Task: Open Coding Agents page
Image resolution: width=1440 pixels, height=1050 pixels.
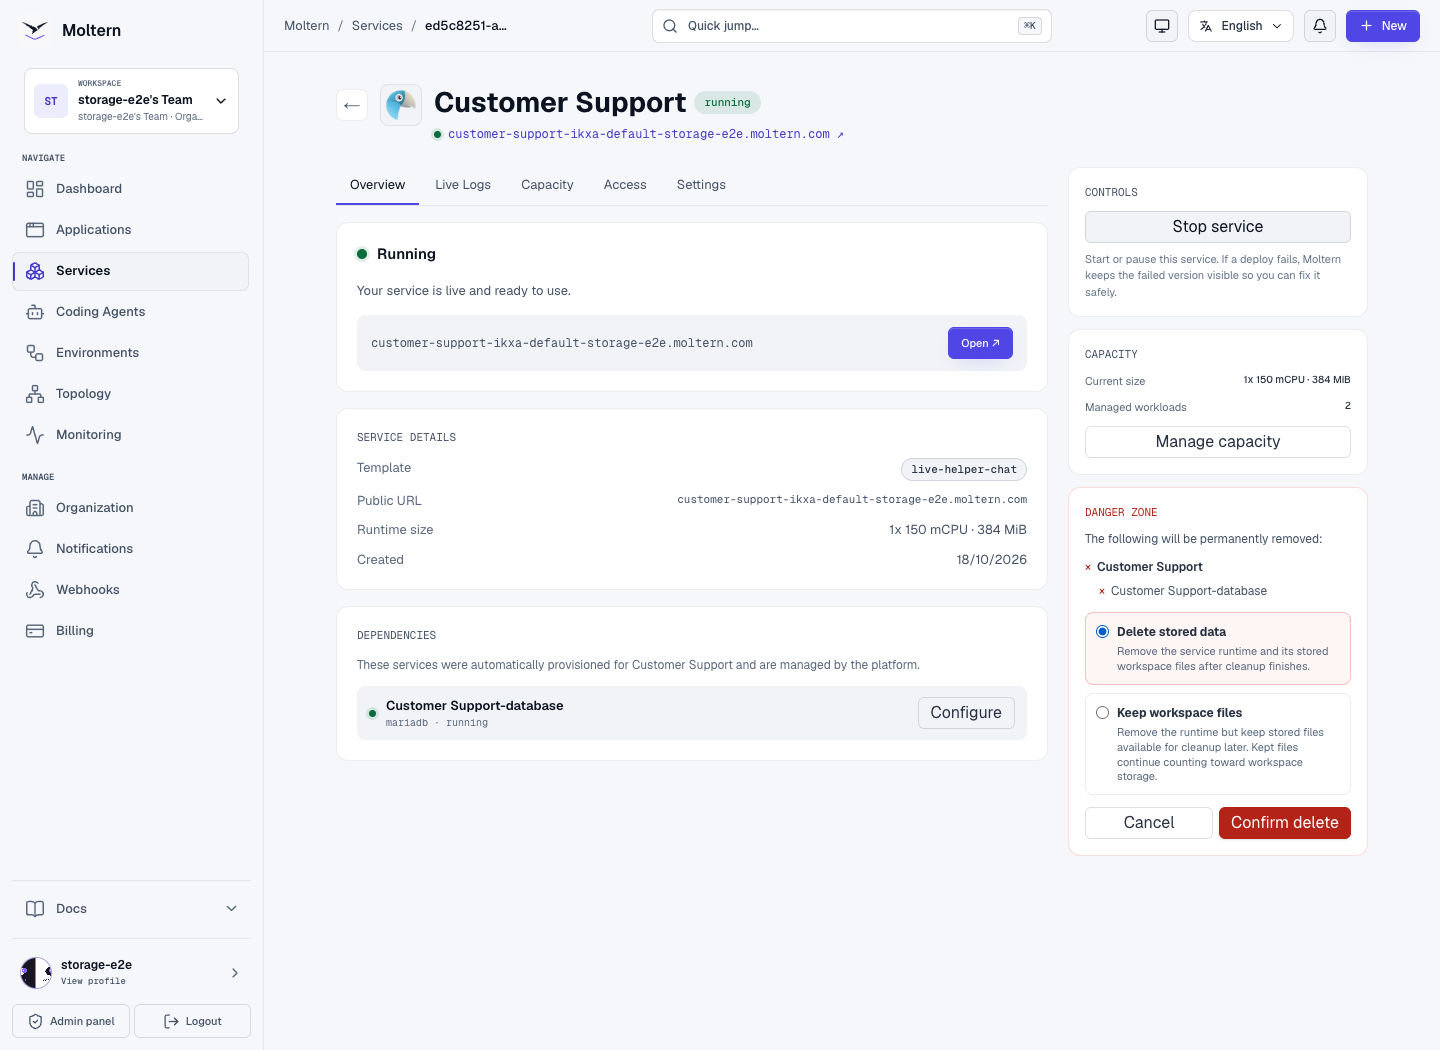Action: coord(130,312)
